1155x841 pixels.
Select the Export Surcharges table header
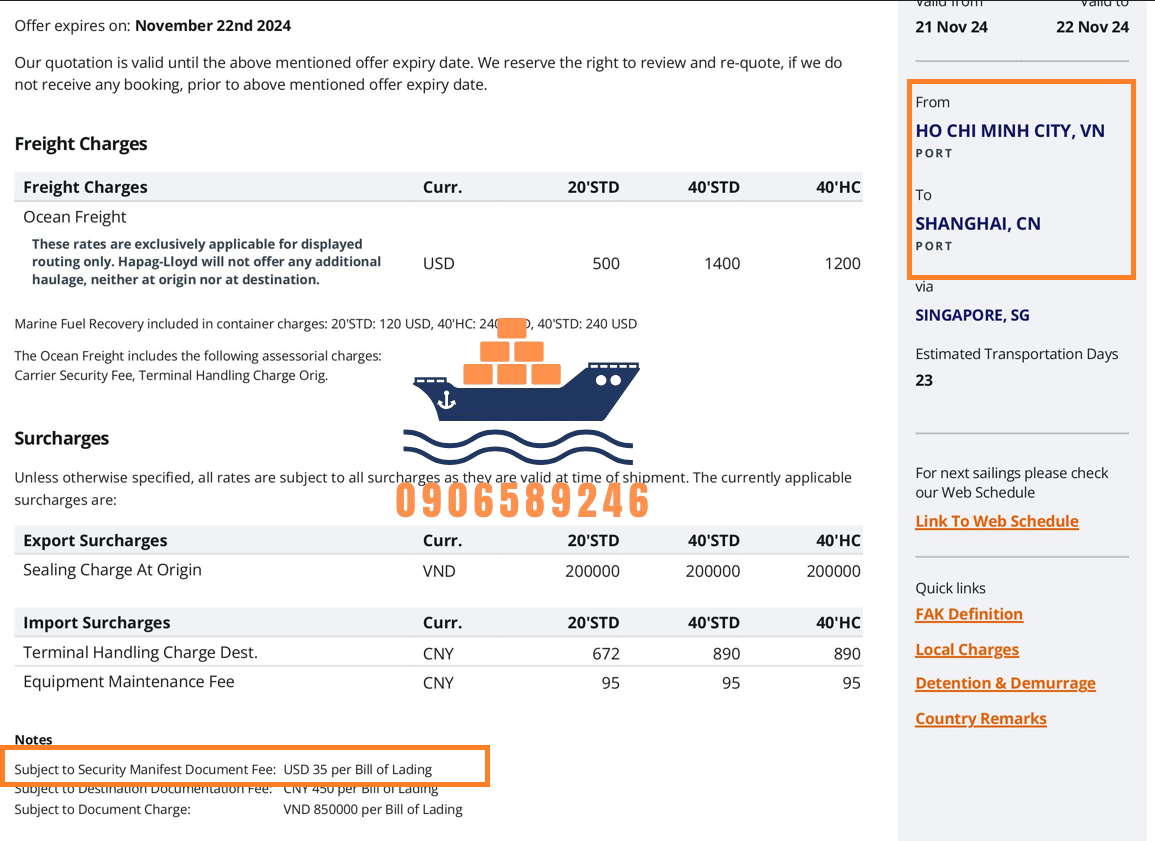coord(95,541)
